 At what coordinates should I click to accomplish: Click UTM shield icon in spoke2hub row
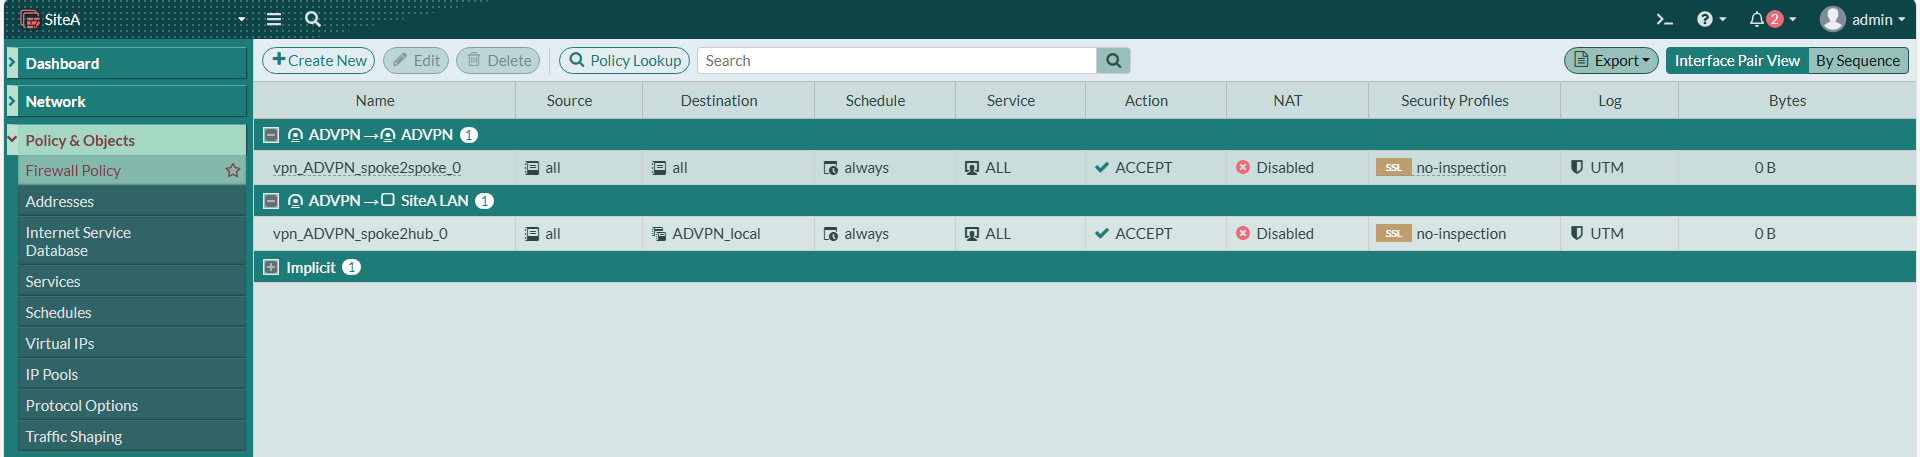(x=1577, y=234)
